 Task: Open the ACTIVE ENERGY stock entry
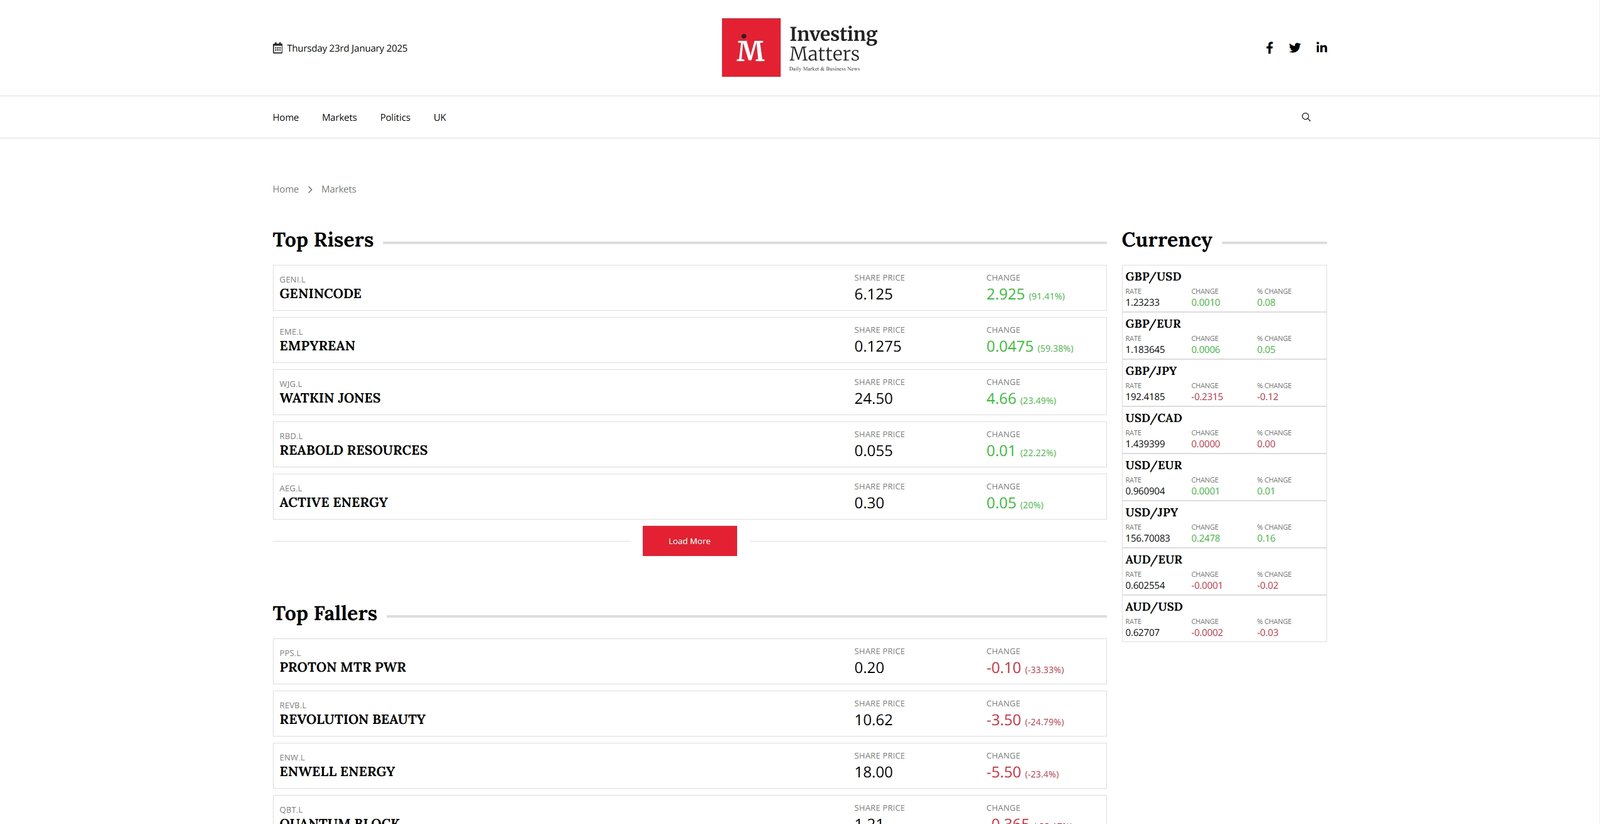coord(690,496)
